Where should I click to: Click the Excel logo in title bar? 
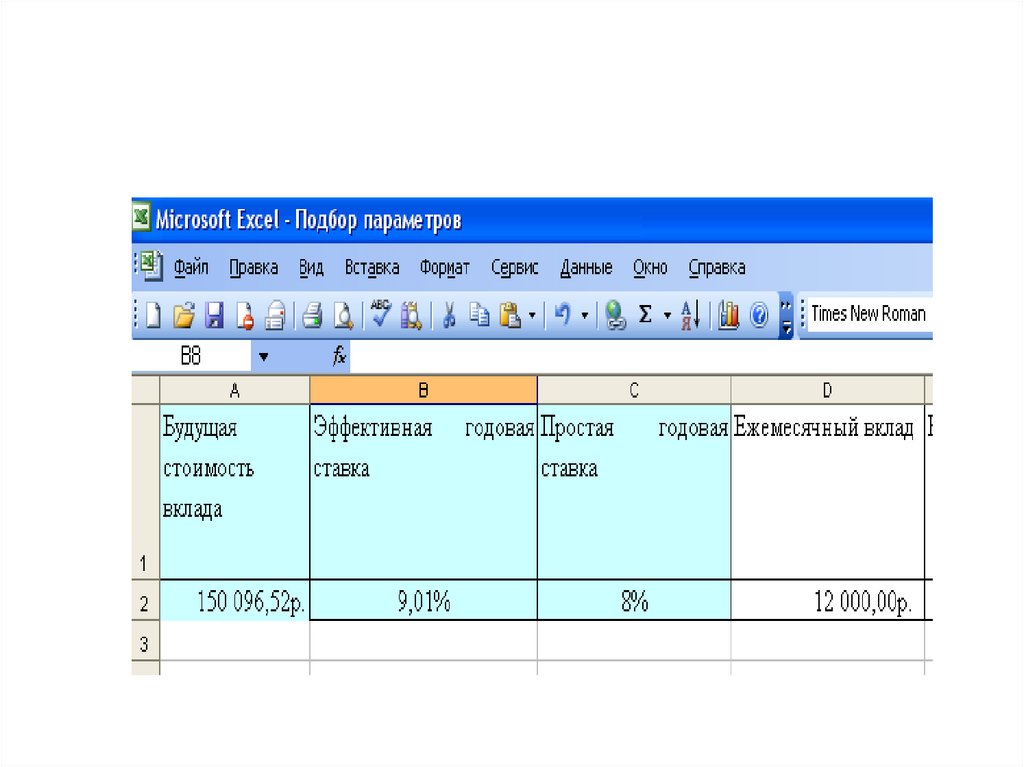[x=141, y=217]
